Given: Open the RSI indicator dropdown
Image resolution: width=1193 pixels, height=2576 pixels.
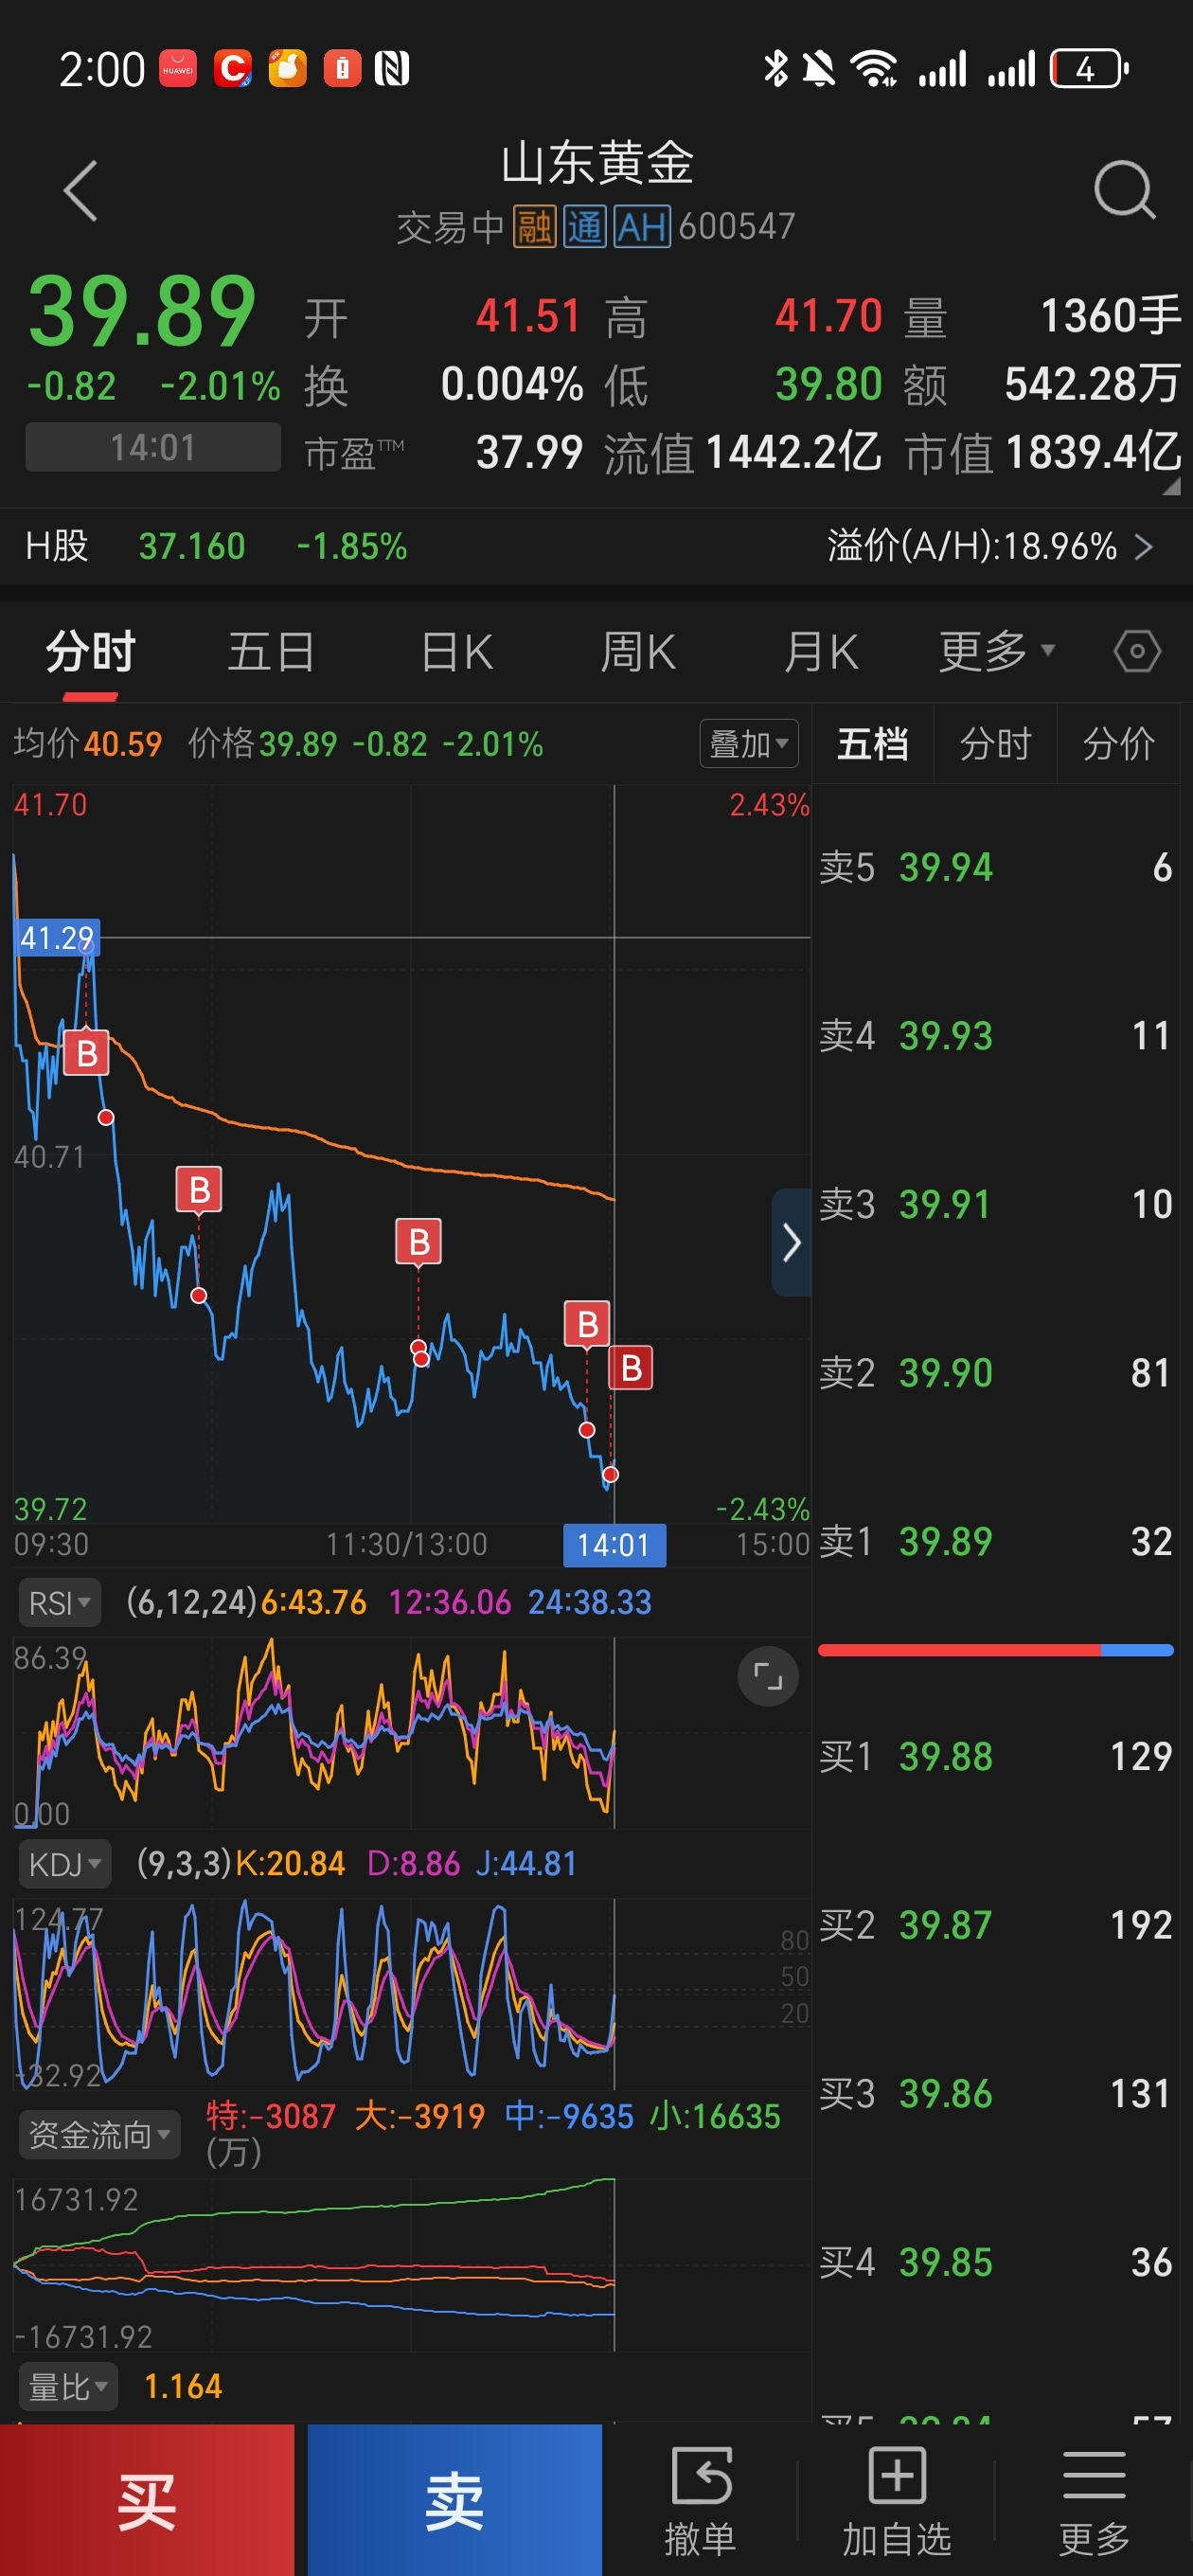Looking at the screenshot, I should pos(59,1603).
